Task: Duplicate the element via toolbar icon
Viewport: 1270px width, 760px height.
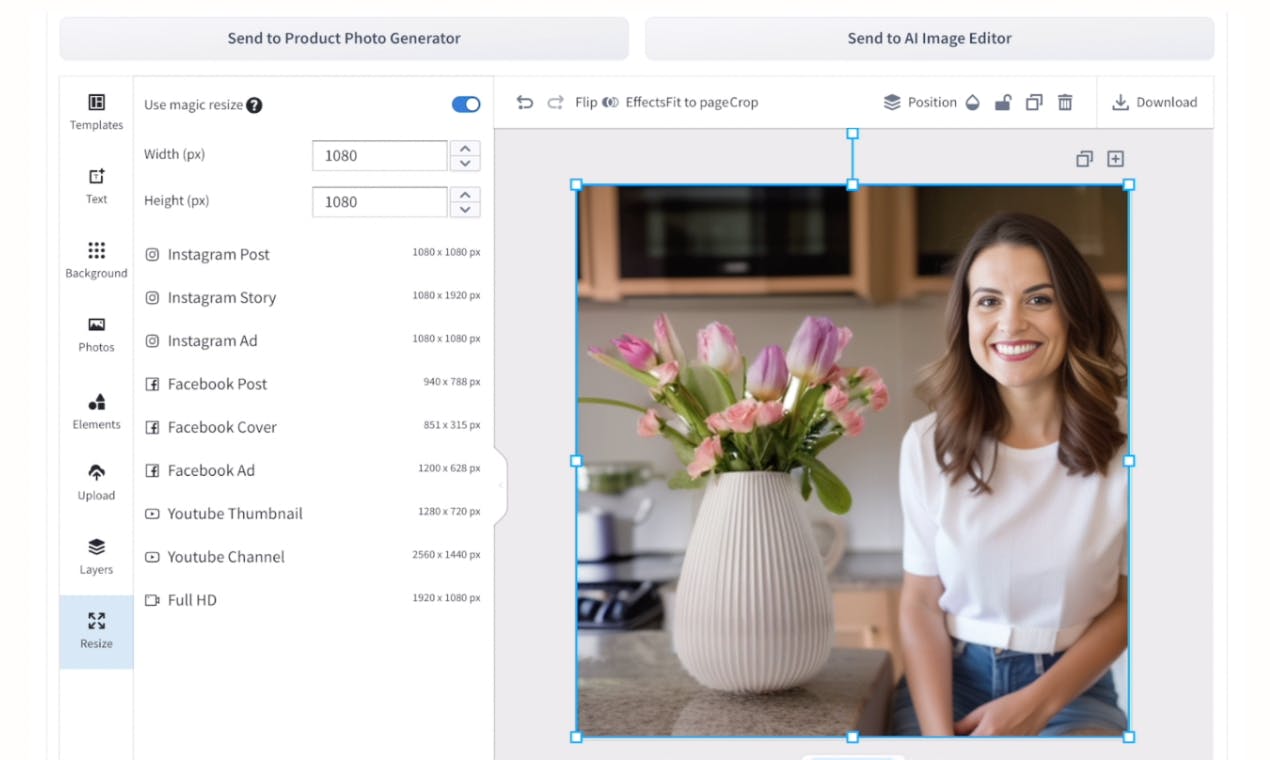Action: pos(1034,102)
